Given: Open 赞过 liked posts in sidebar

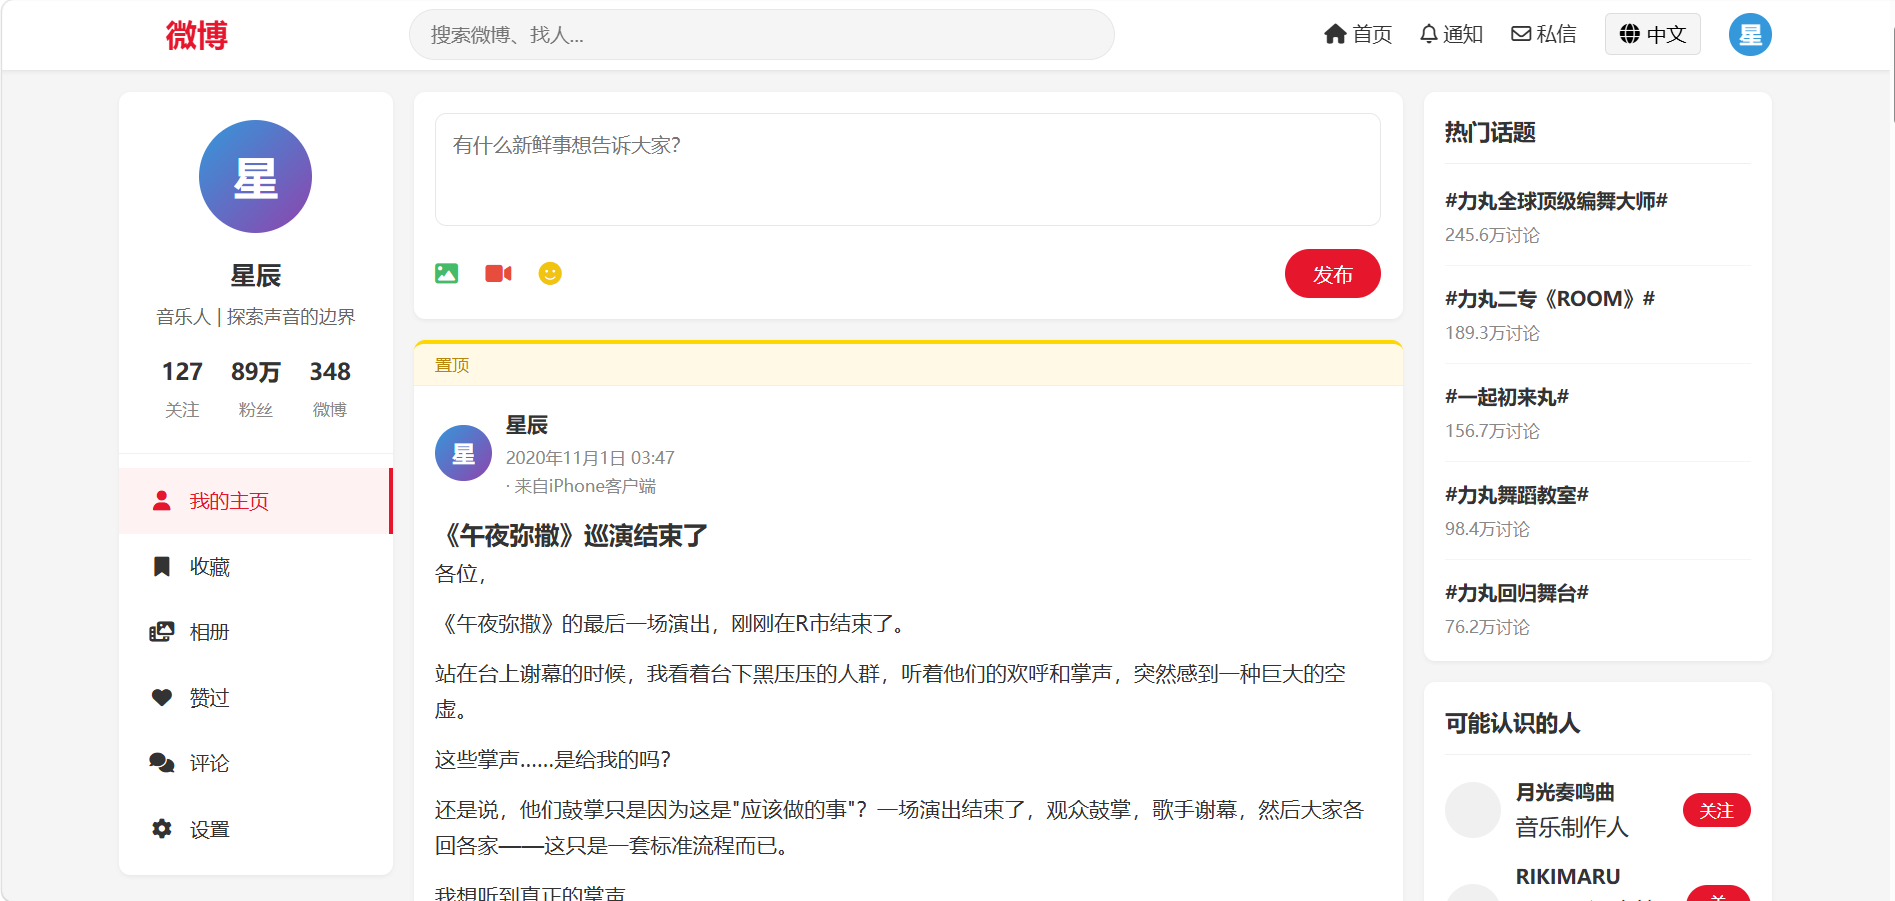Looking at the screenshot, I should [x=255, y=698].
